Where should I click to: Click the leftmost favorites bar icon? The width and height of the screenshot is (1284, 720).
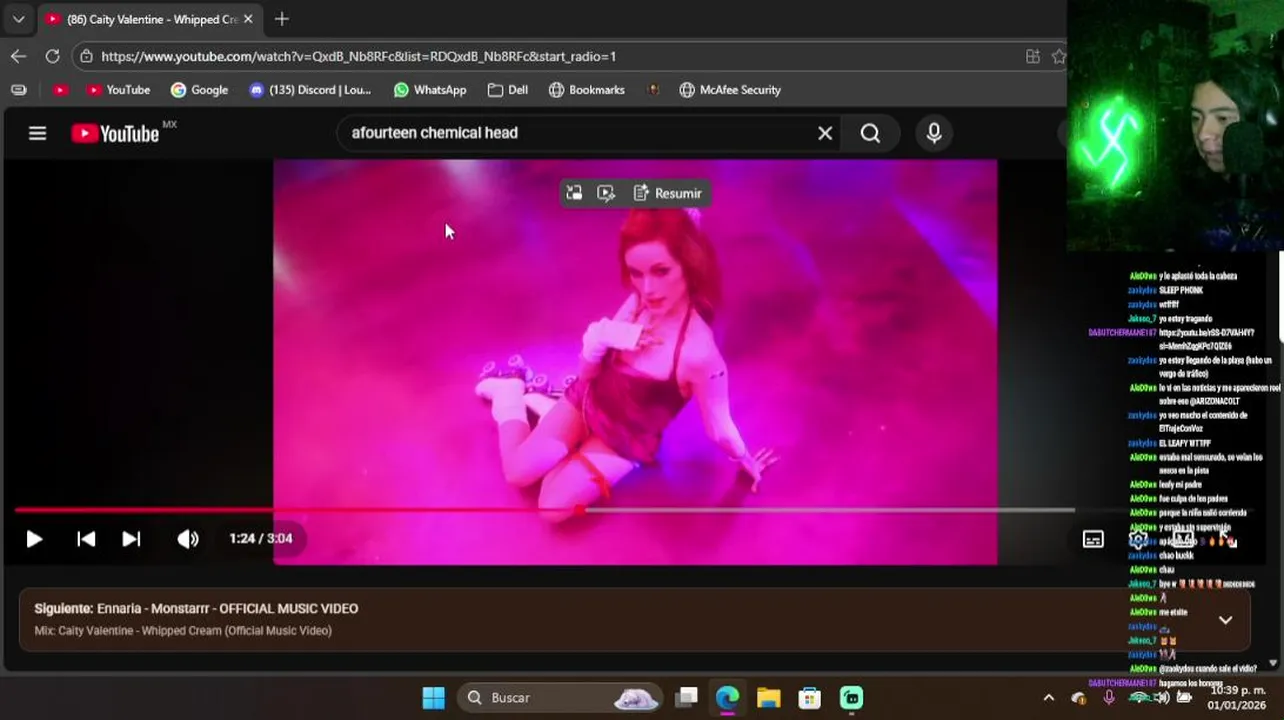tap(18, 90)
